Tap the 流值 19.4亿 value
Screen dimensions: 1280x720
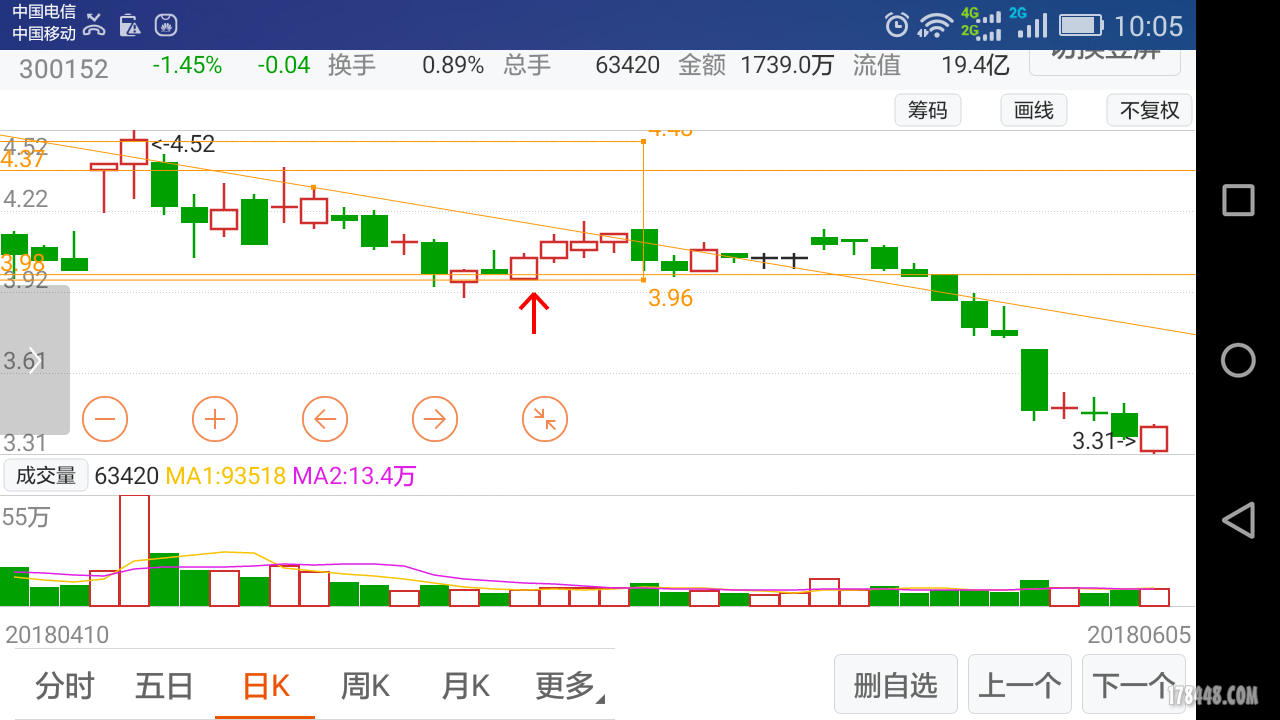[975, 66]
